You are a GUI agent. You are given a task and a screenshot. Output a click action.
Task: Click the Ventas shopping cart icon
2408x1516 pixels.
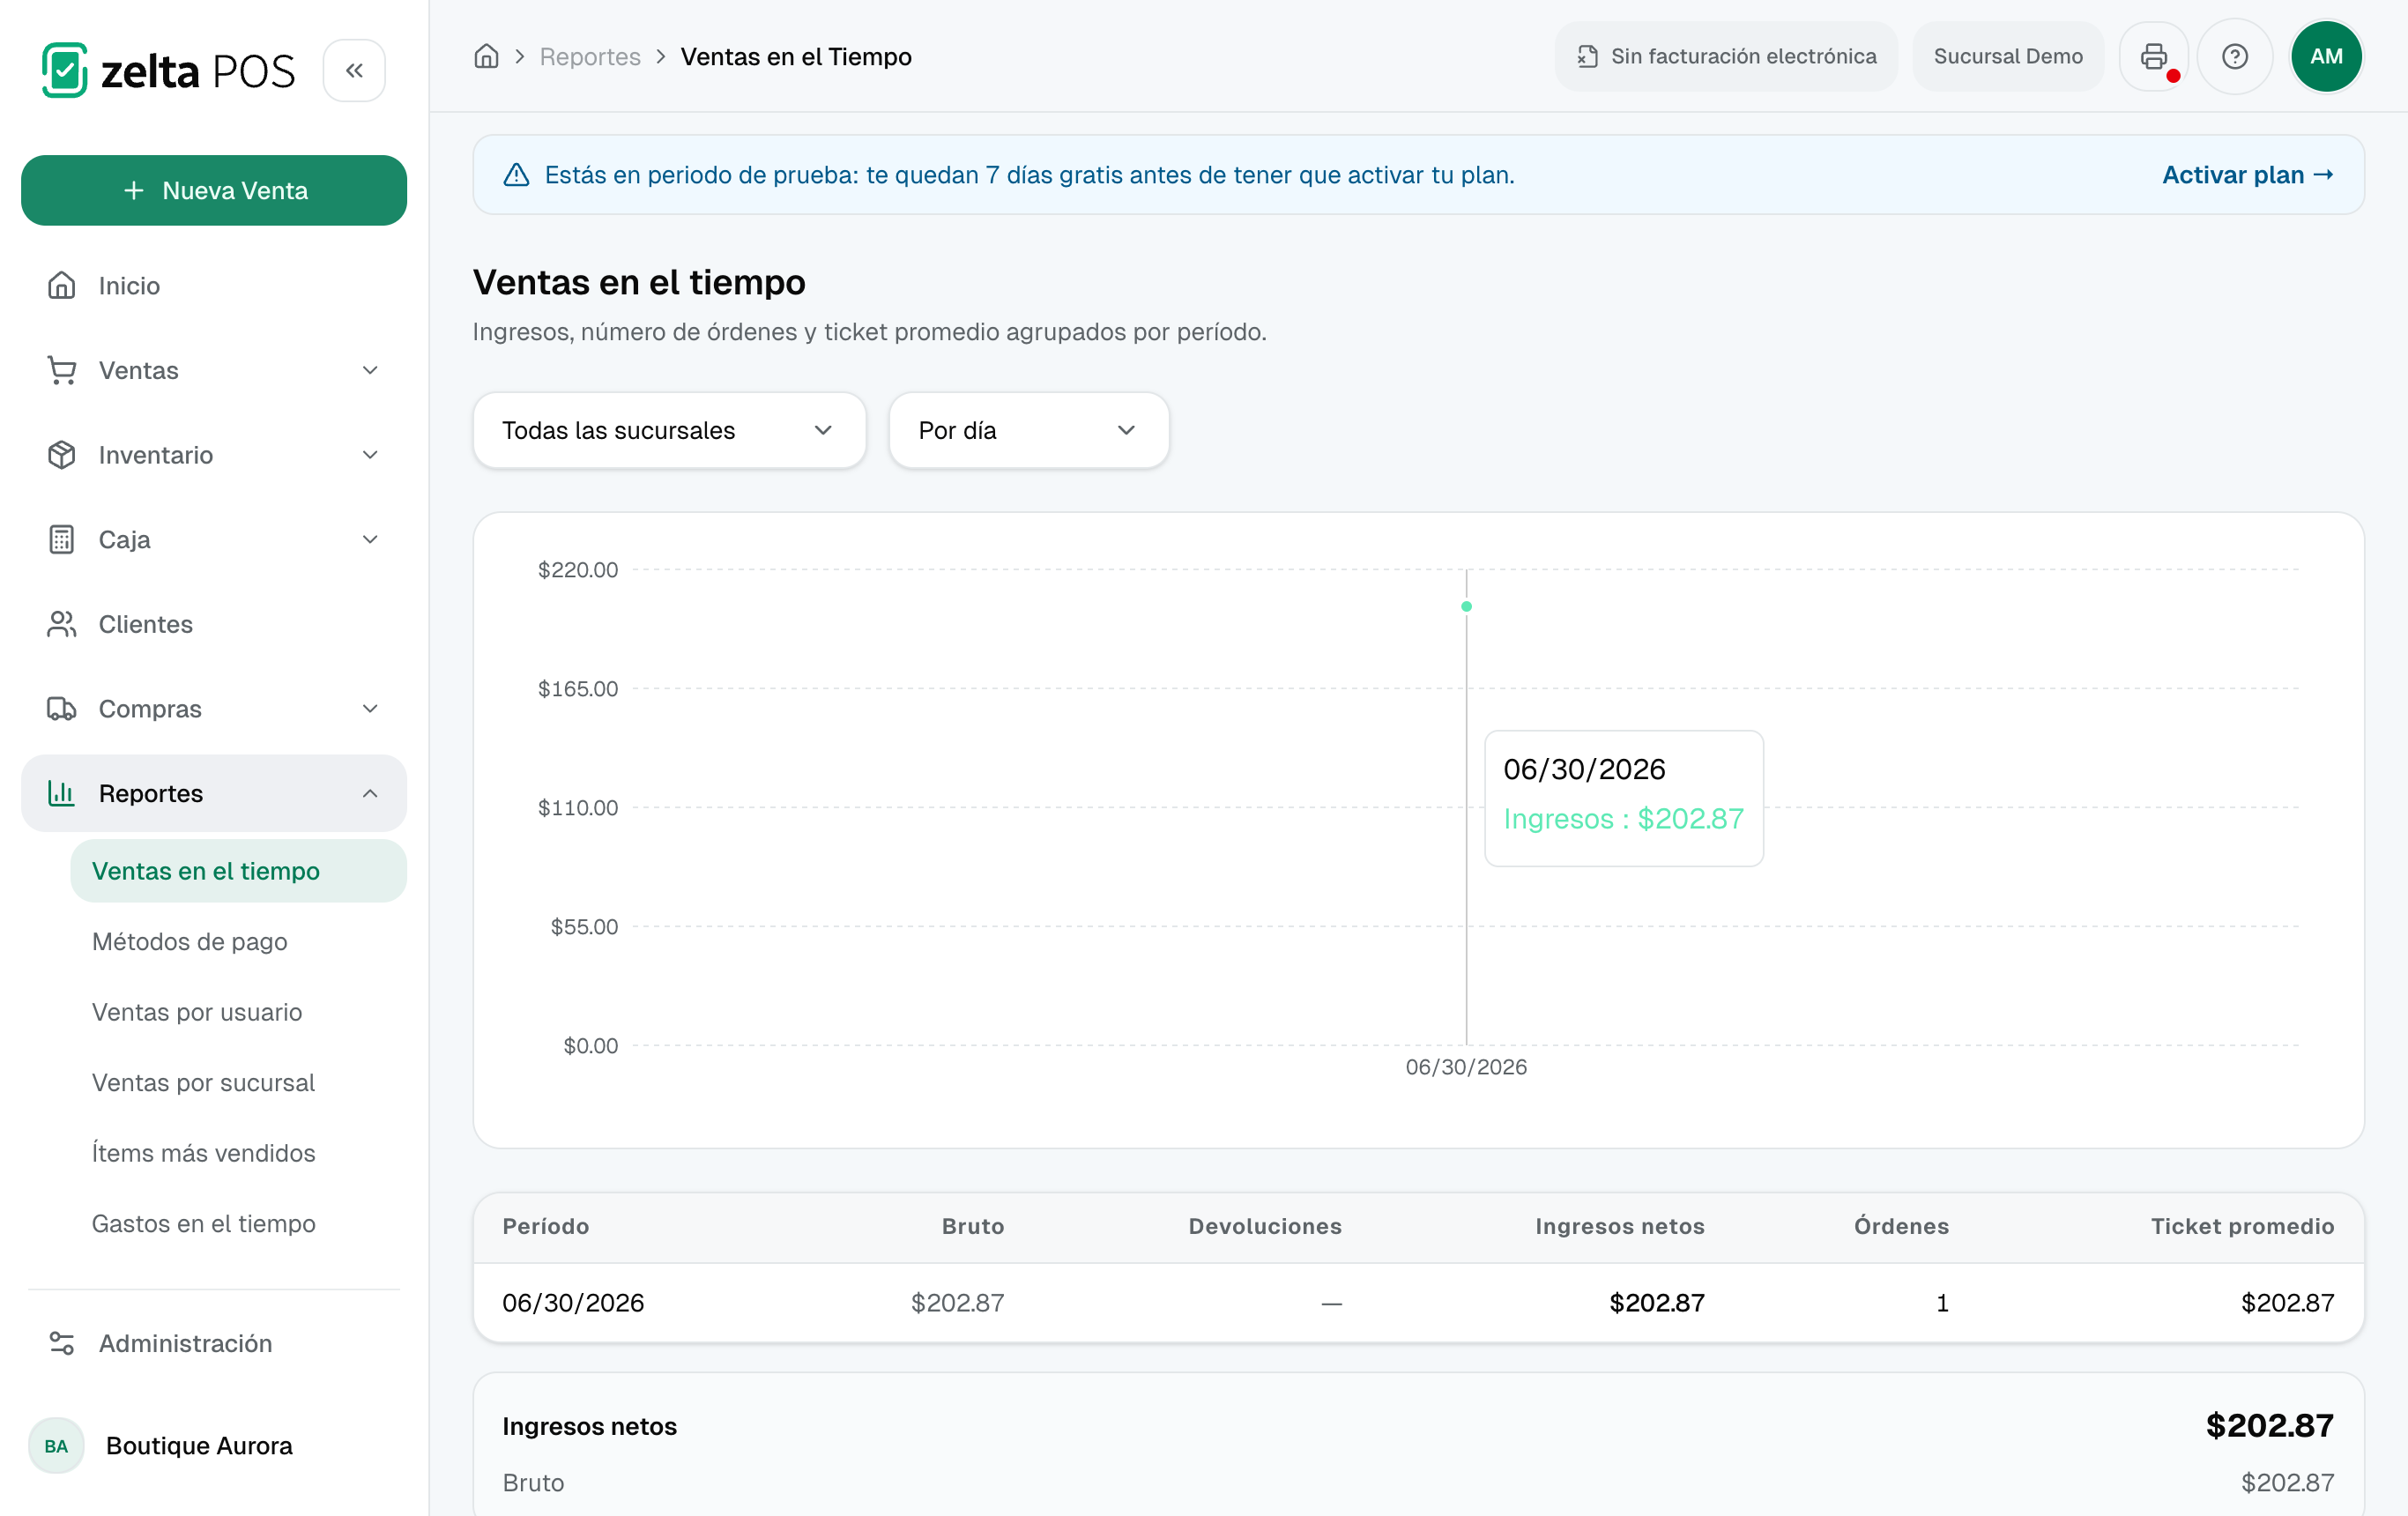coord(62,370)
